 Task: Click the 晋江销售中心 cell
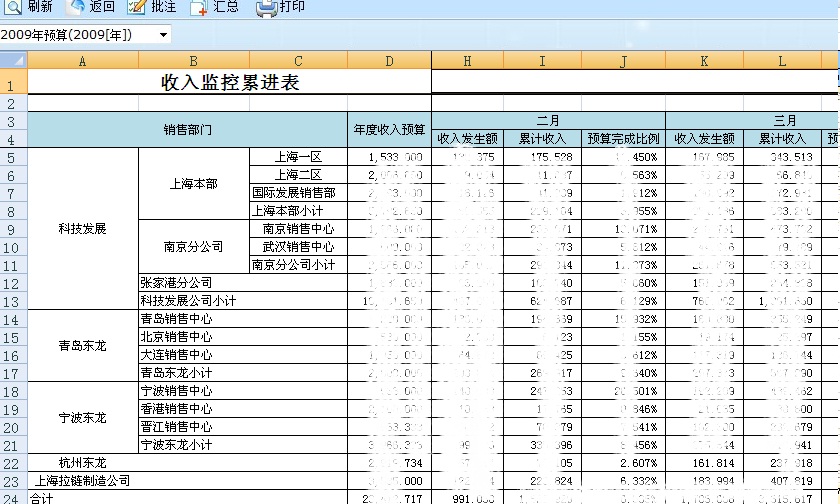pyautogui.click(x=243, y=427)
